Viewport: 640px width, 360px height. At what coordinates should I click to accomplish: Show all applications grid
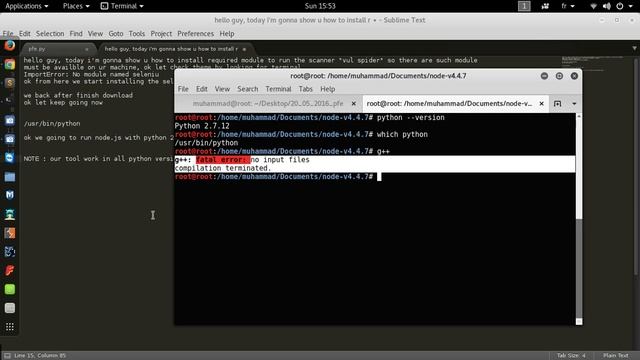[10, 327]
